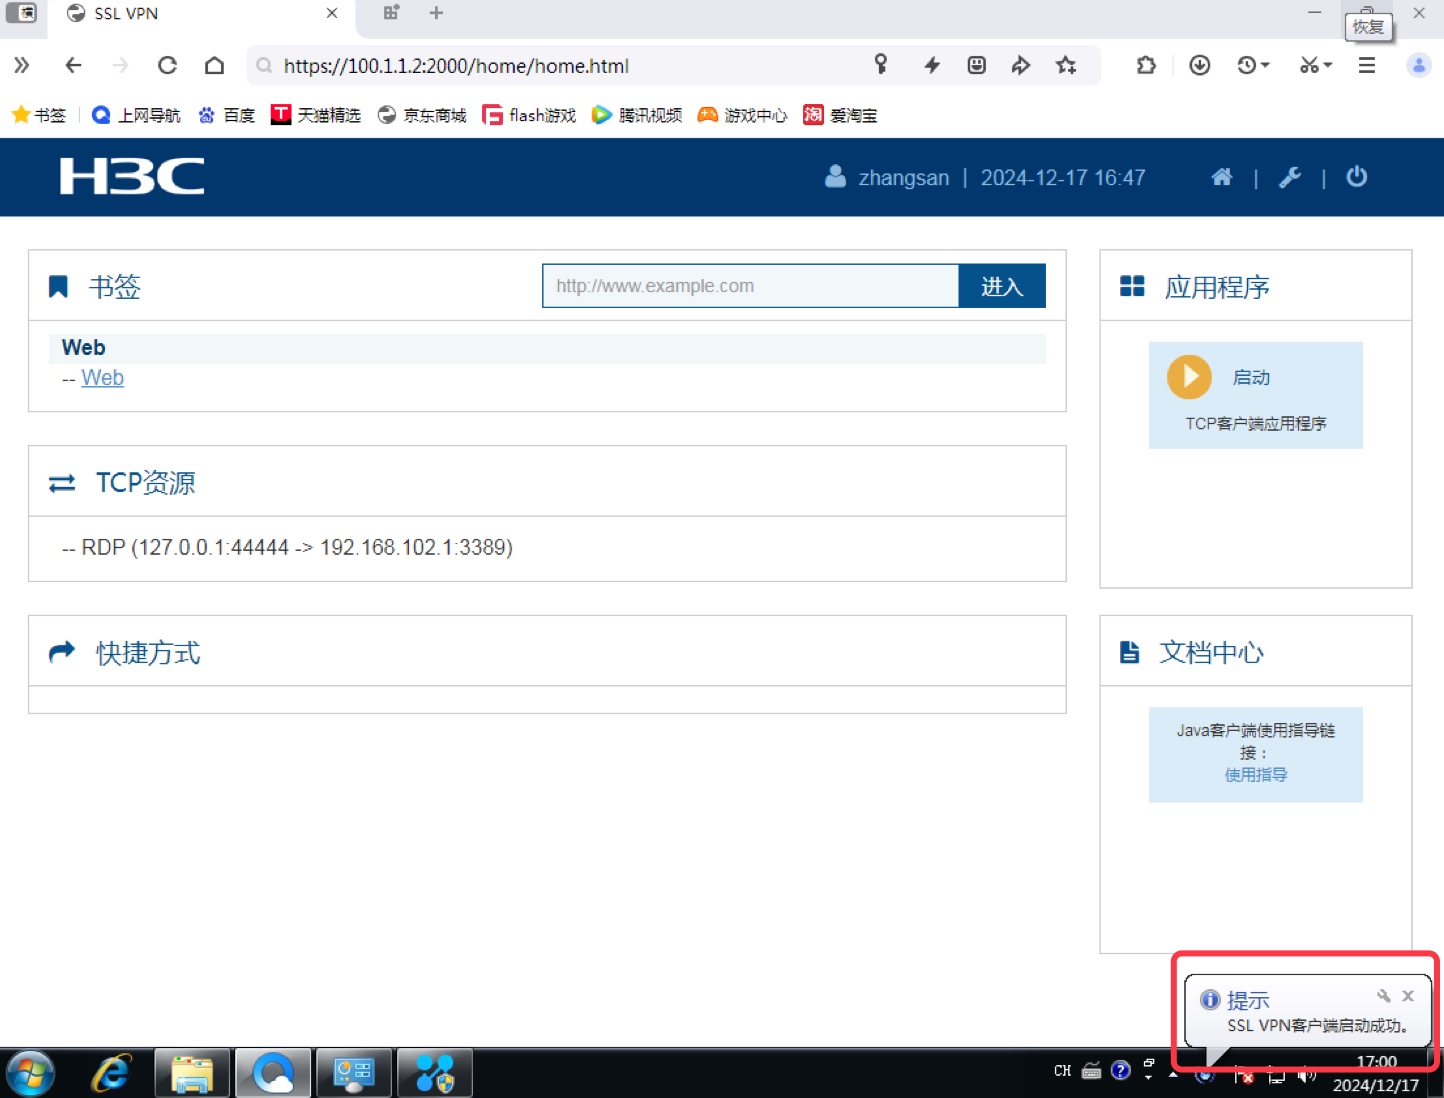Click the password key icon in address bar
This screenshot has width=1444, height=1098.
(x=881, y=64)
